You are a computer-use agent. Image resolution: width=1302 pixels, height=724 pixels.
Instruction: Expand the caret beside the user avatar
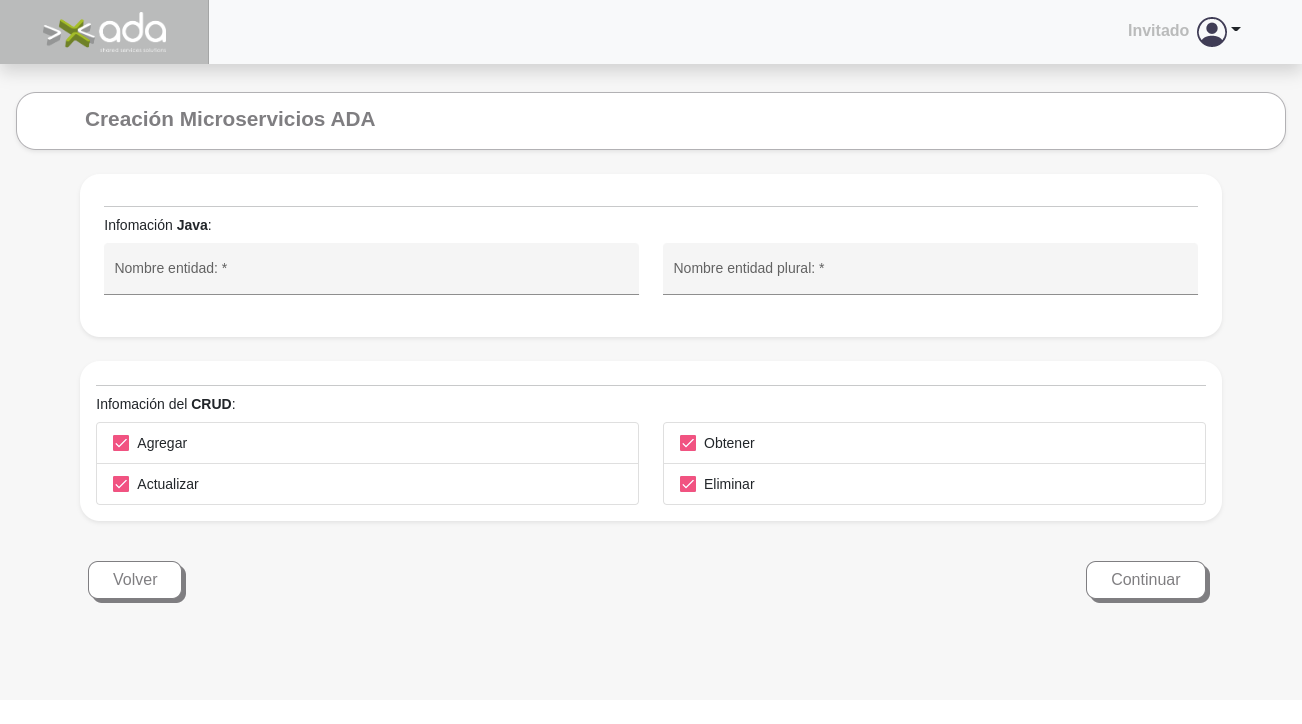click(x=1236, y=30)
